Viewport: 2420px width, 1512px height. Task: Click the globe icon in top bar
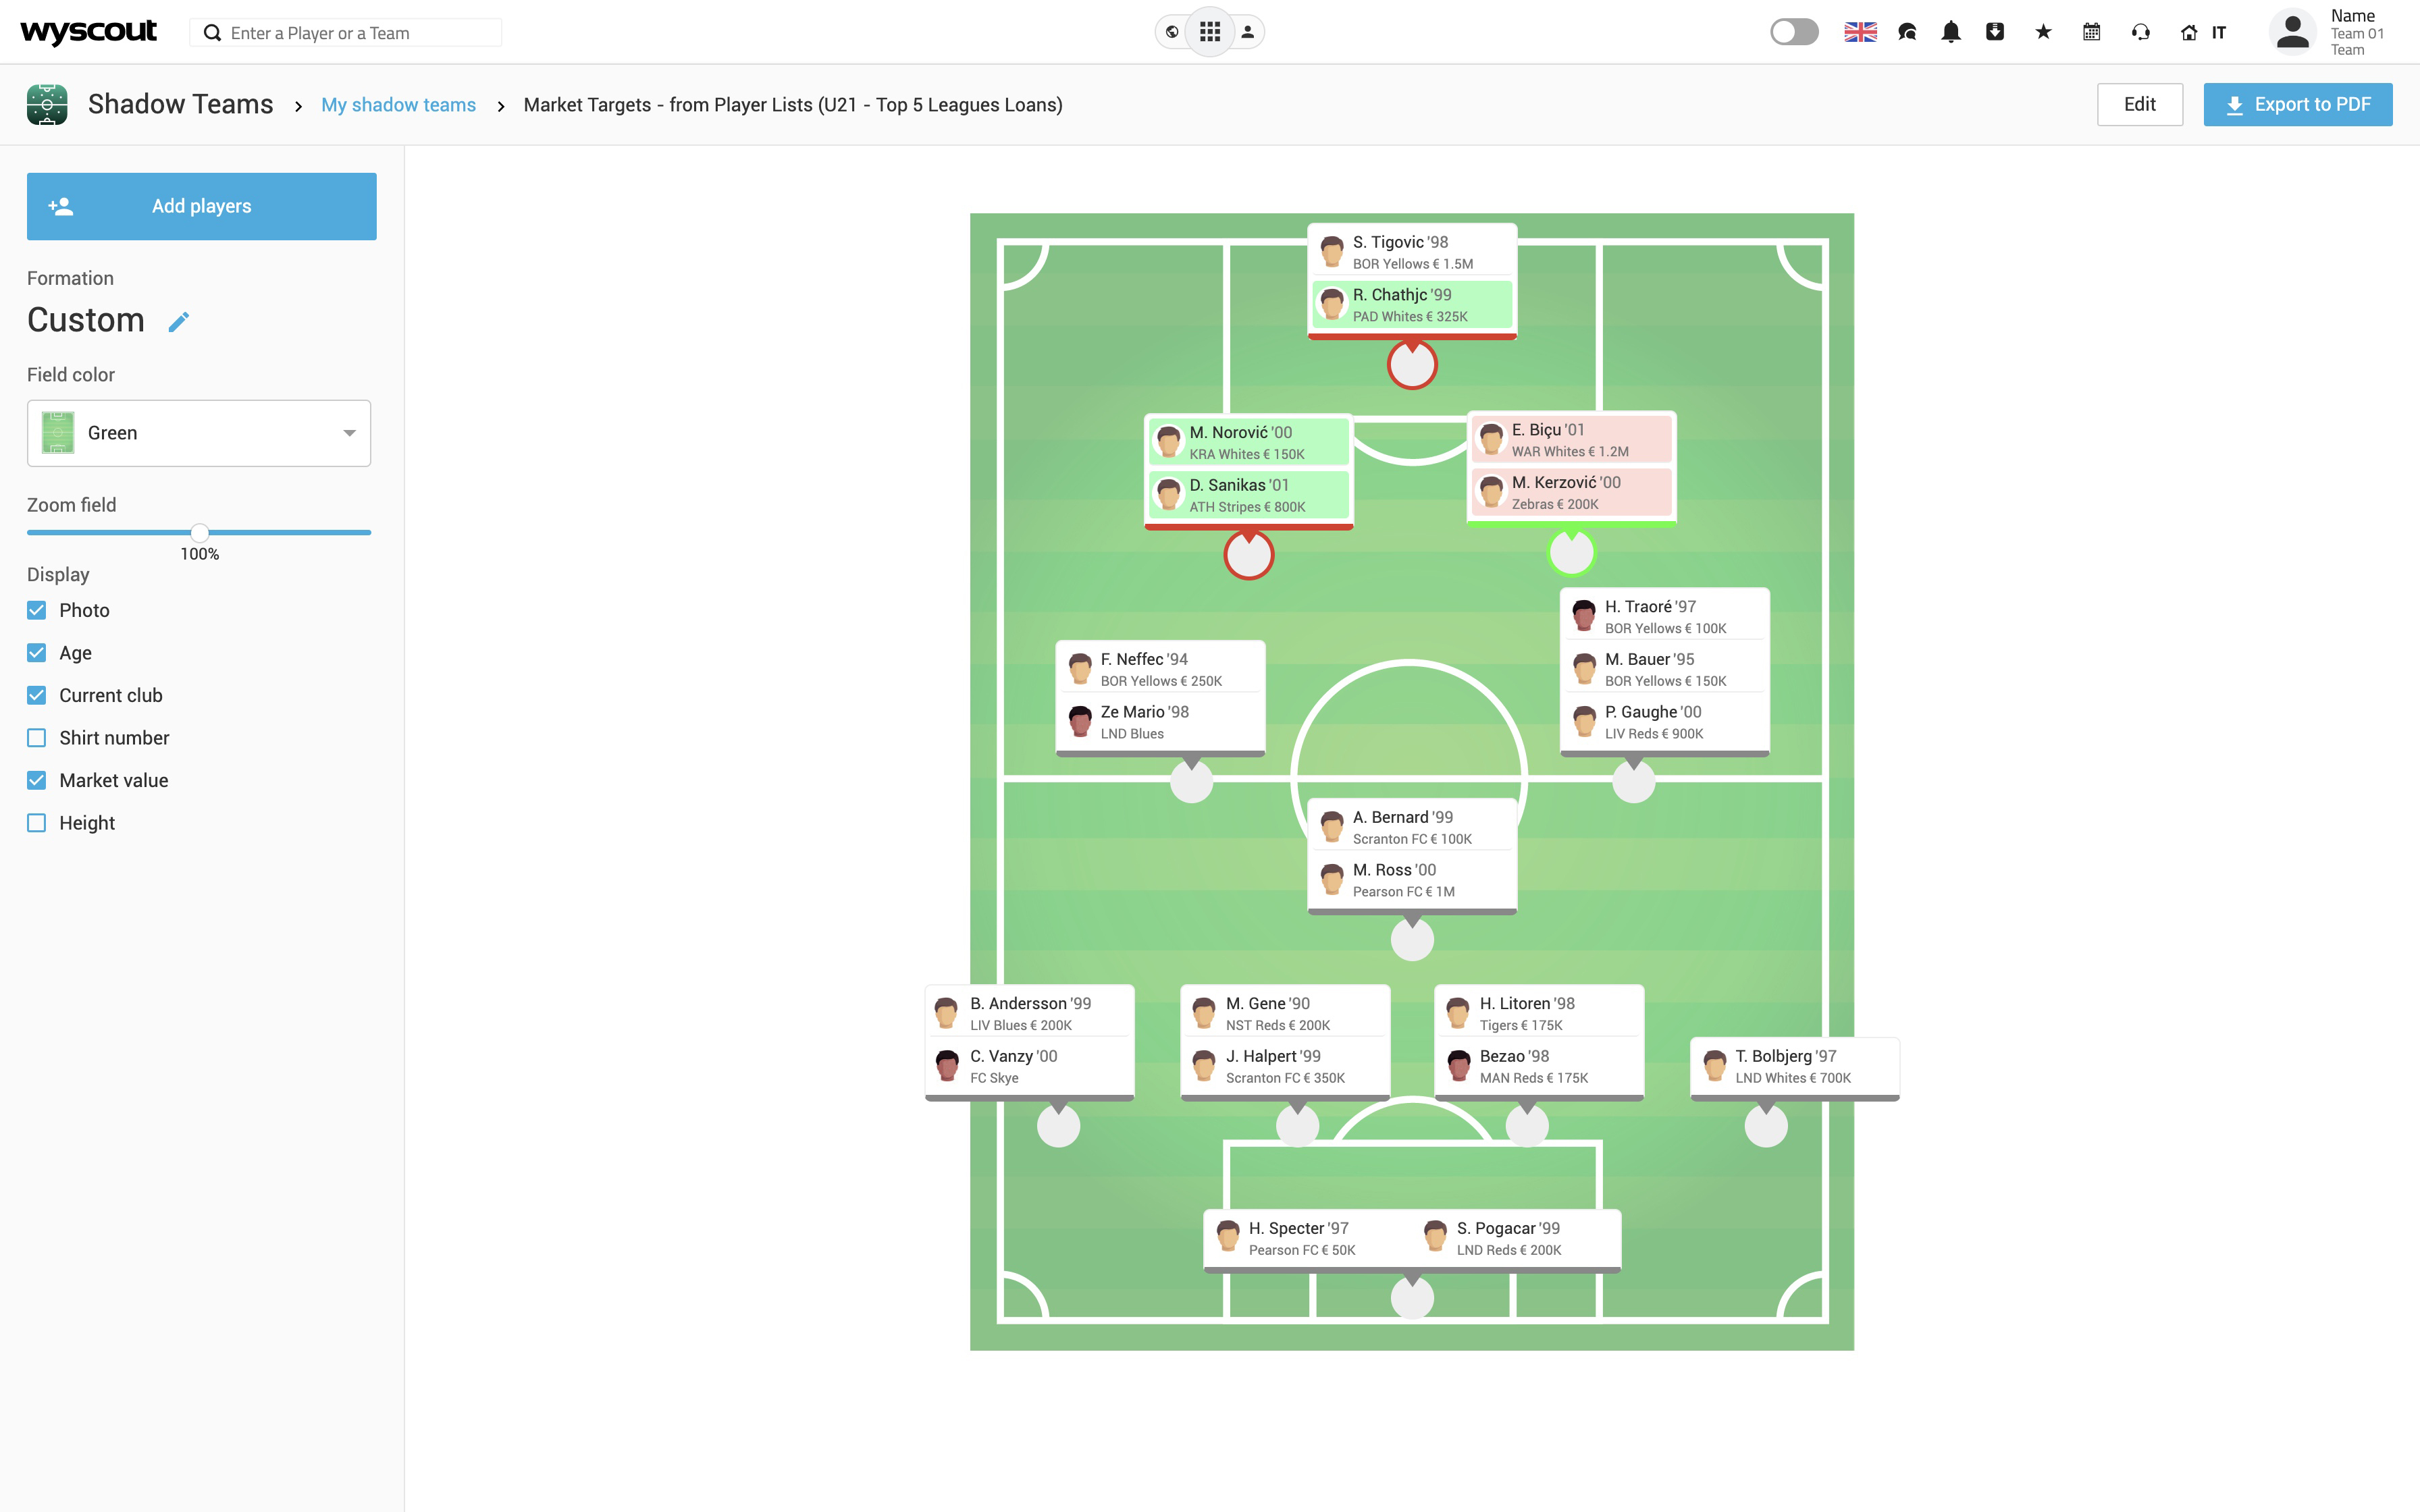[1172, 32]
